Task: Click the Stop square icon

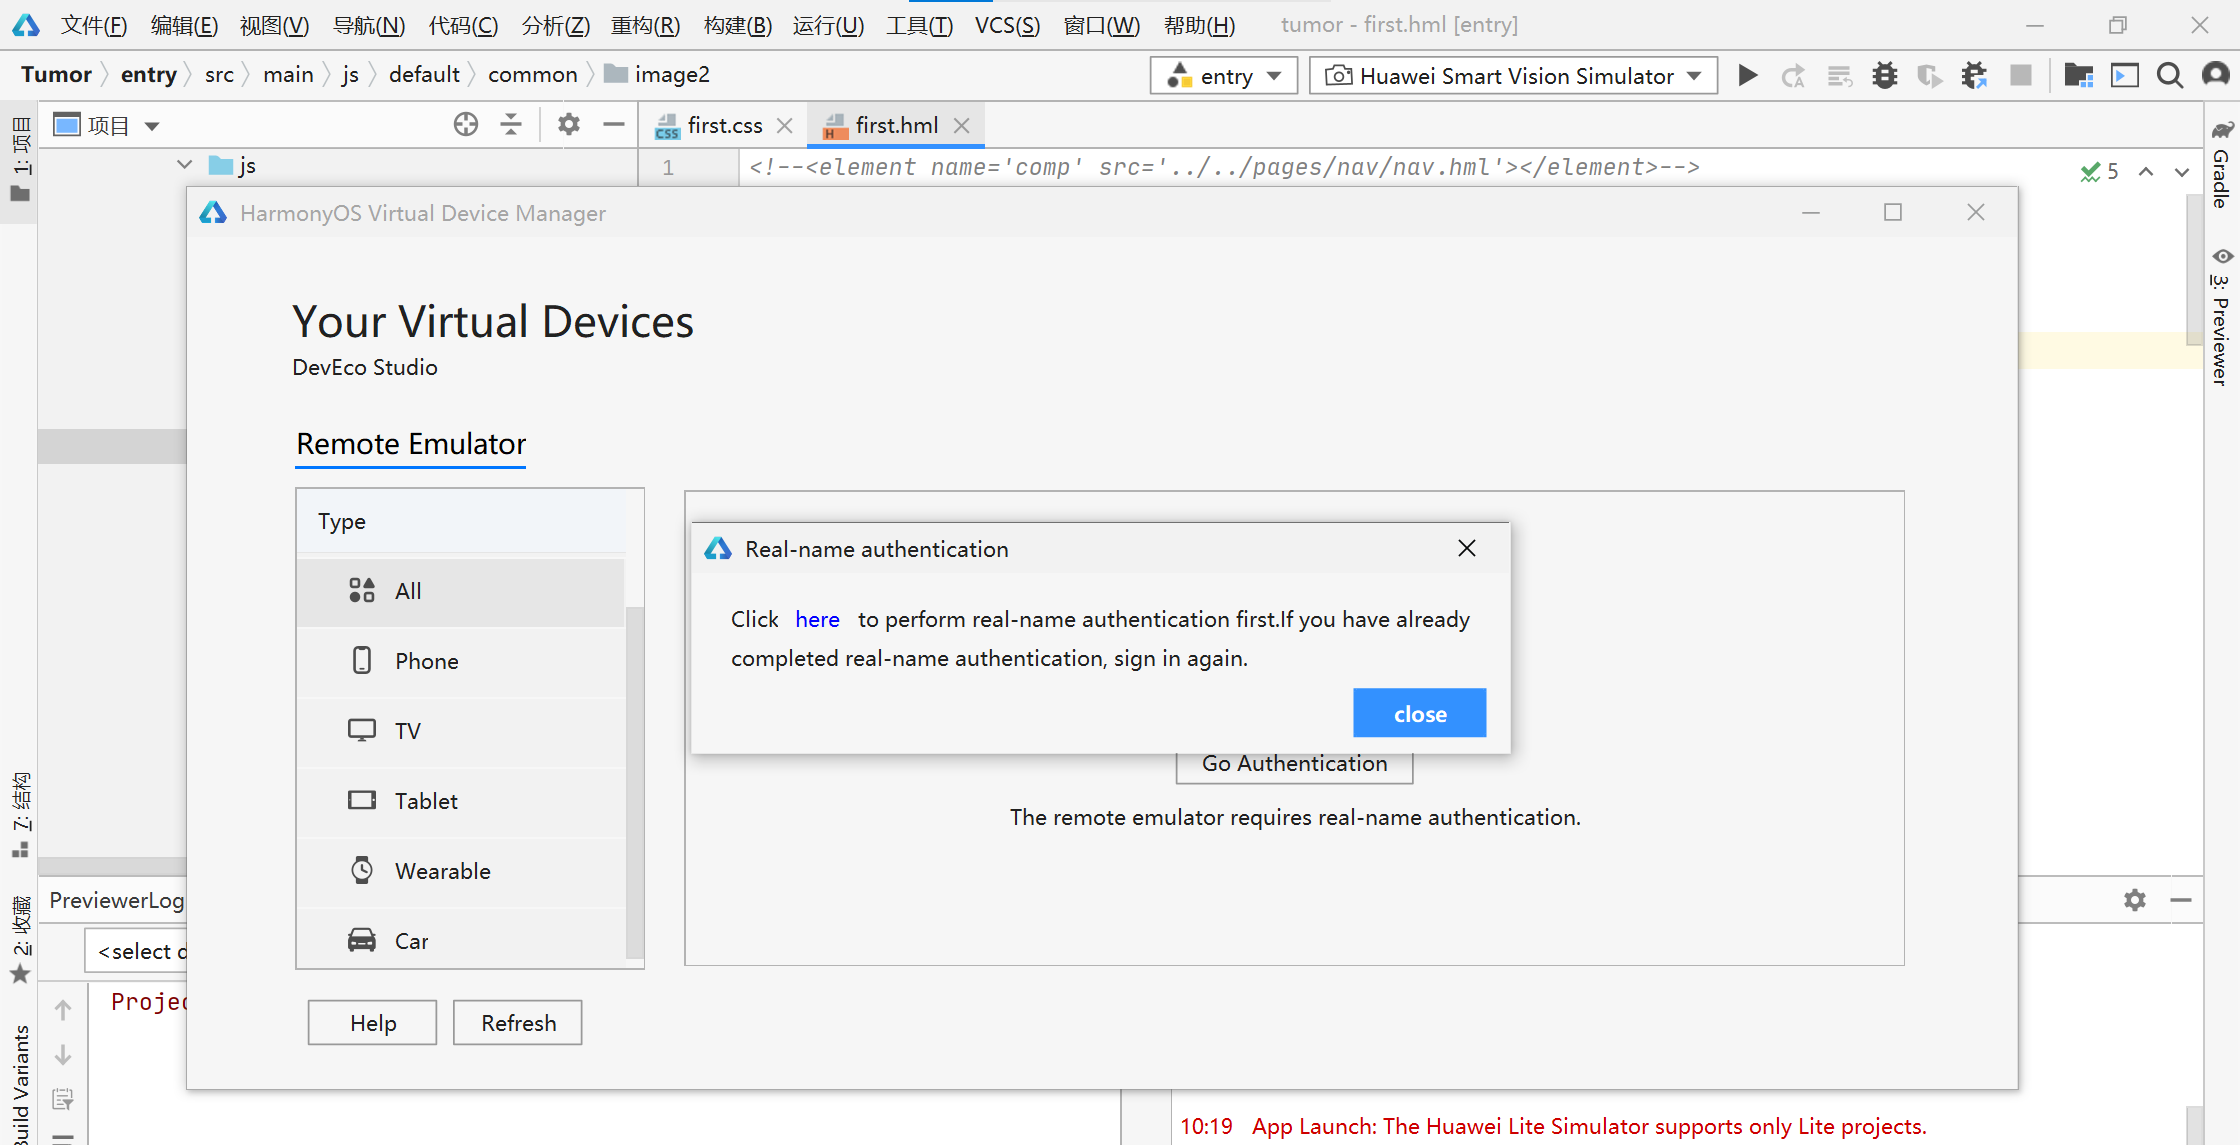Action: pyautogui.click(x=2020, y=75)
